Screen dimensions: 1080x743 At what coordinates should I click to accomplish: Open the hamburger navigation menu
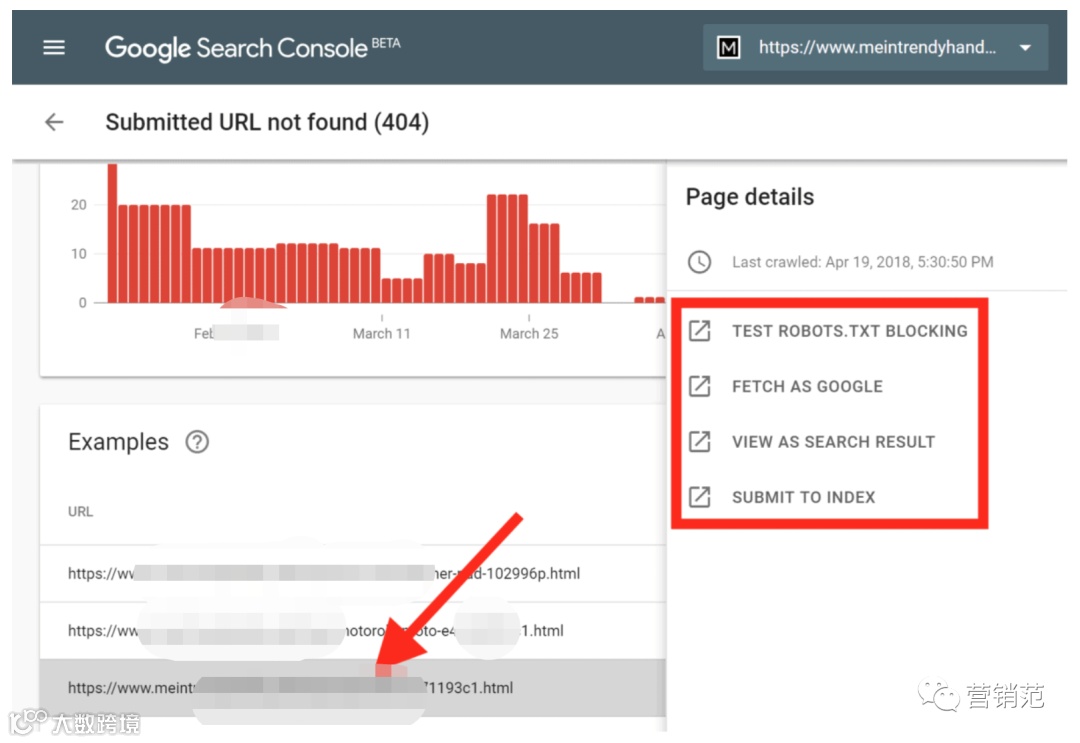(x=54, y=48)
